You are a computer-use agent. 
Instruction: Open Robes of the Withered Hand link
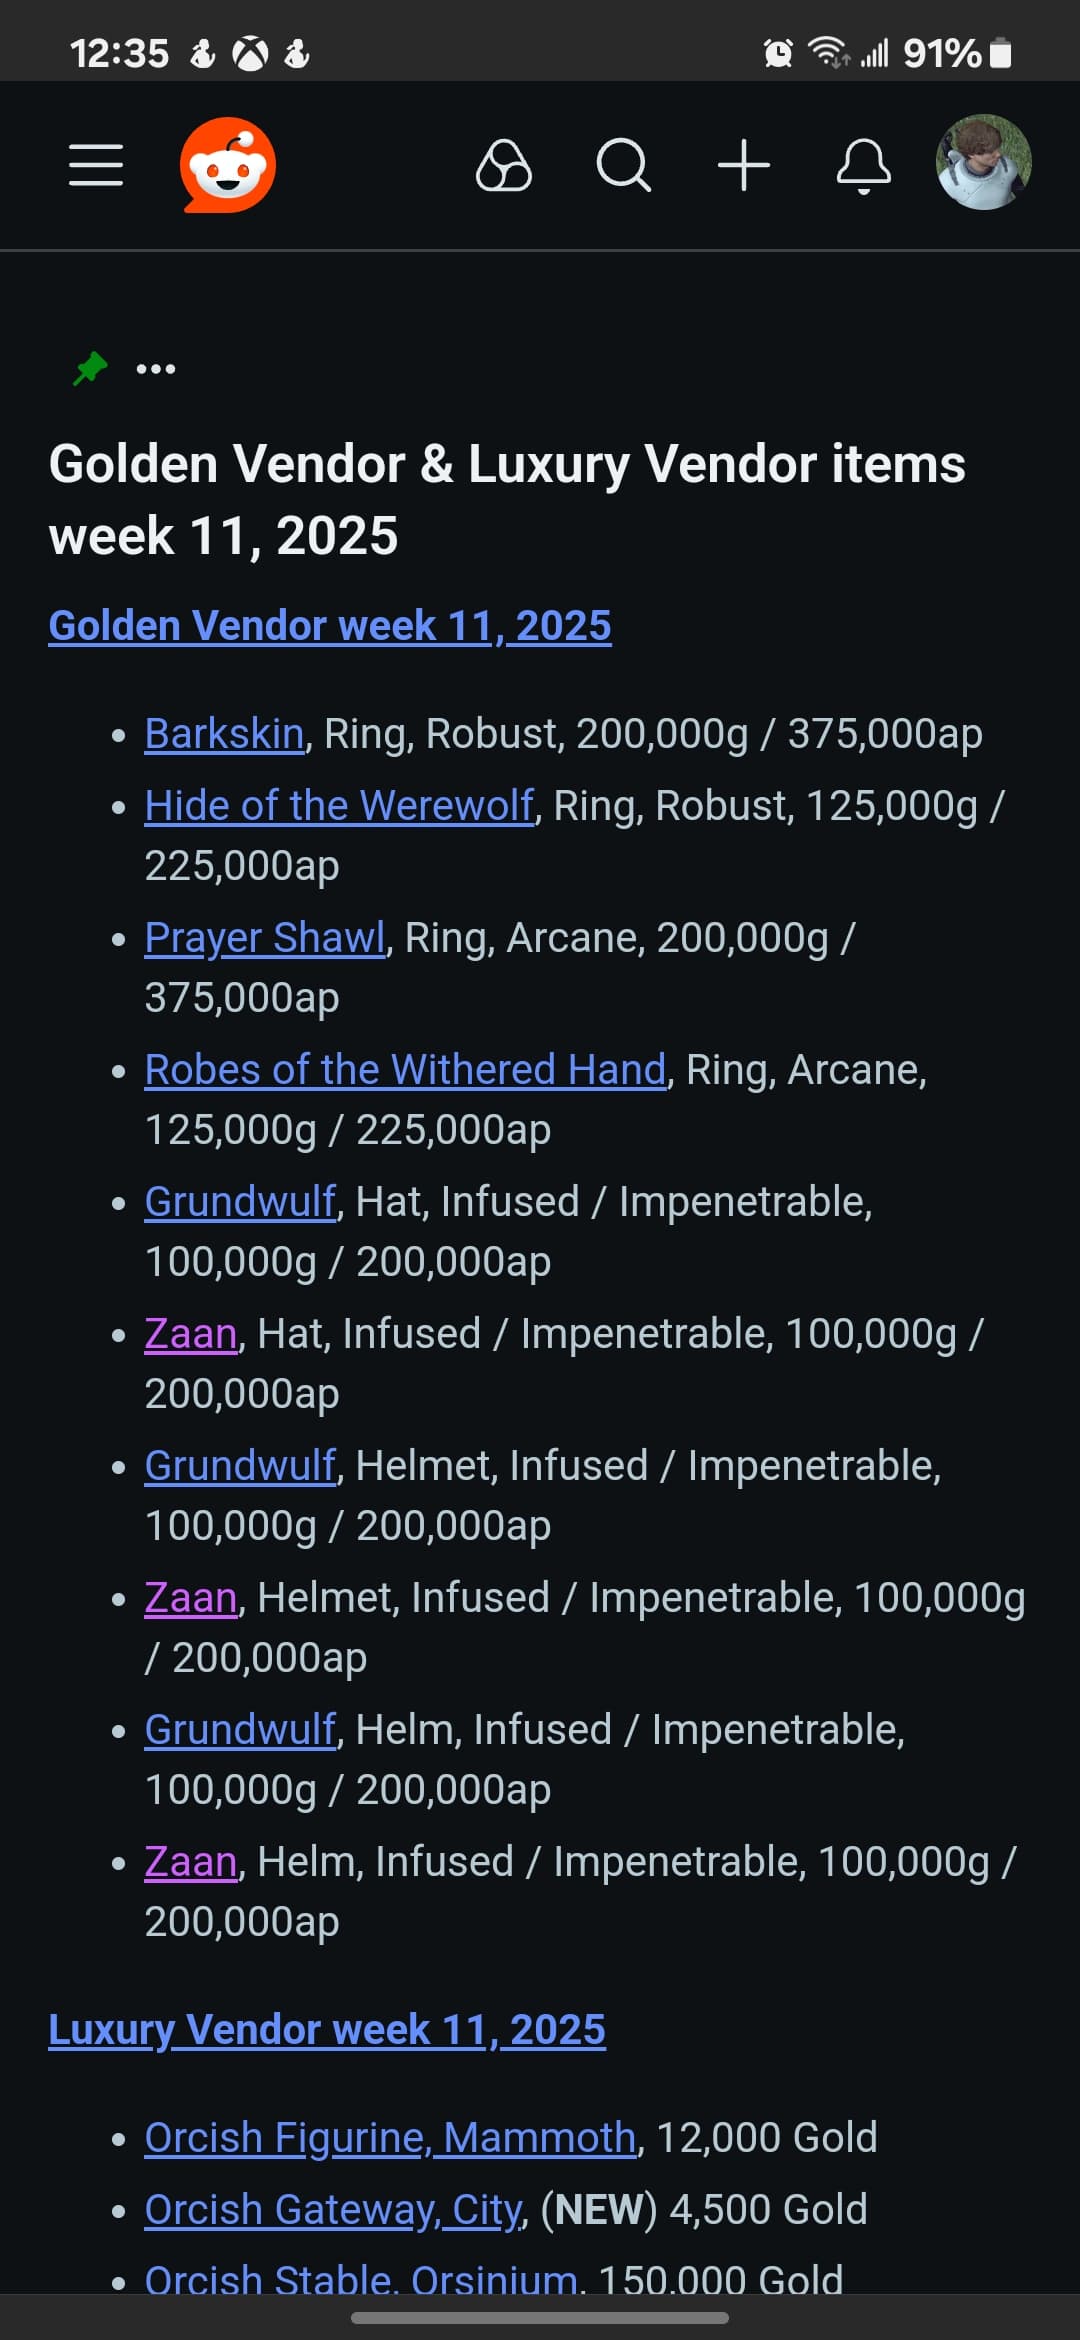click(x=405, y=1070)
